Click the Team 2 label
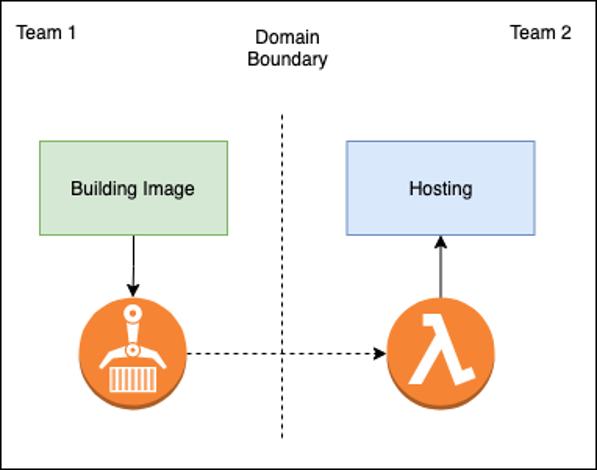 (x=540, y=32)
